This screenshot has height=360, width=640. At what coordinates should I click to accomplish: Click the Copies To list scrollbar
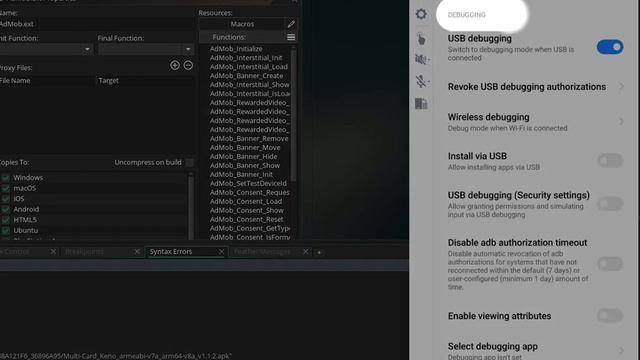(190, 206)
